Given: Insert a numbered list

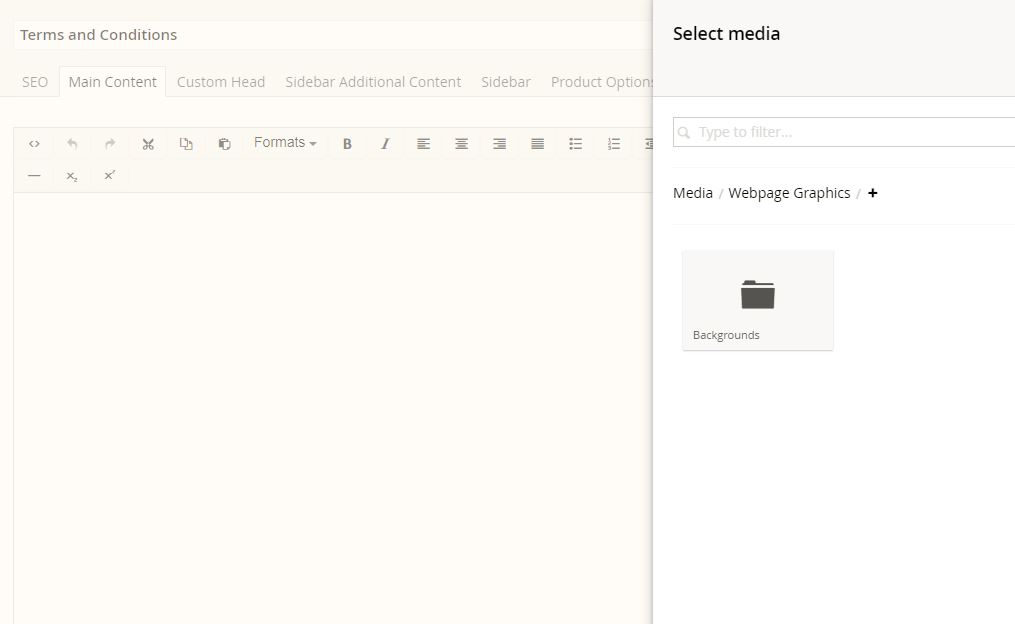Looking at the screenshot, I should click(x=614, y=144).
